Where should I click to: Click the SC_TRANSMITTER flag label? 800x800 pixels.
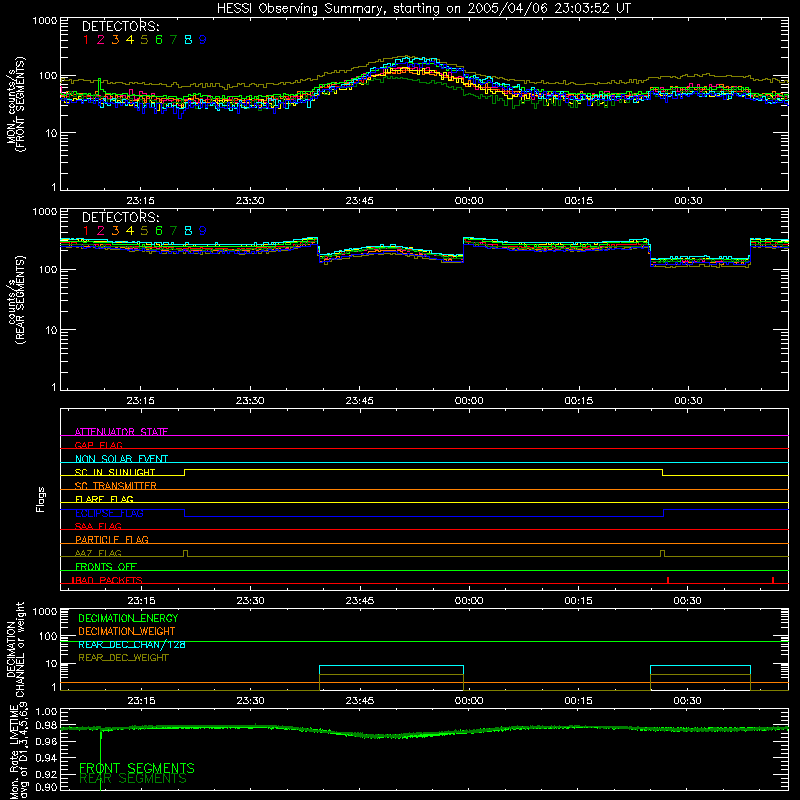click(x=115, y=485)
